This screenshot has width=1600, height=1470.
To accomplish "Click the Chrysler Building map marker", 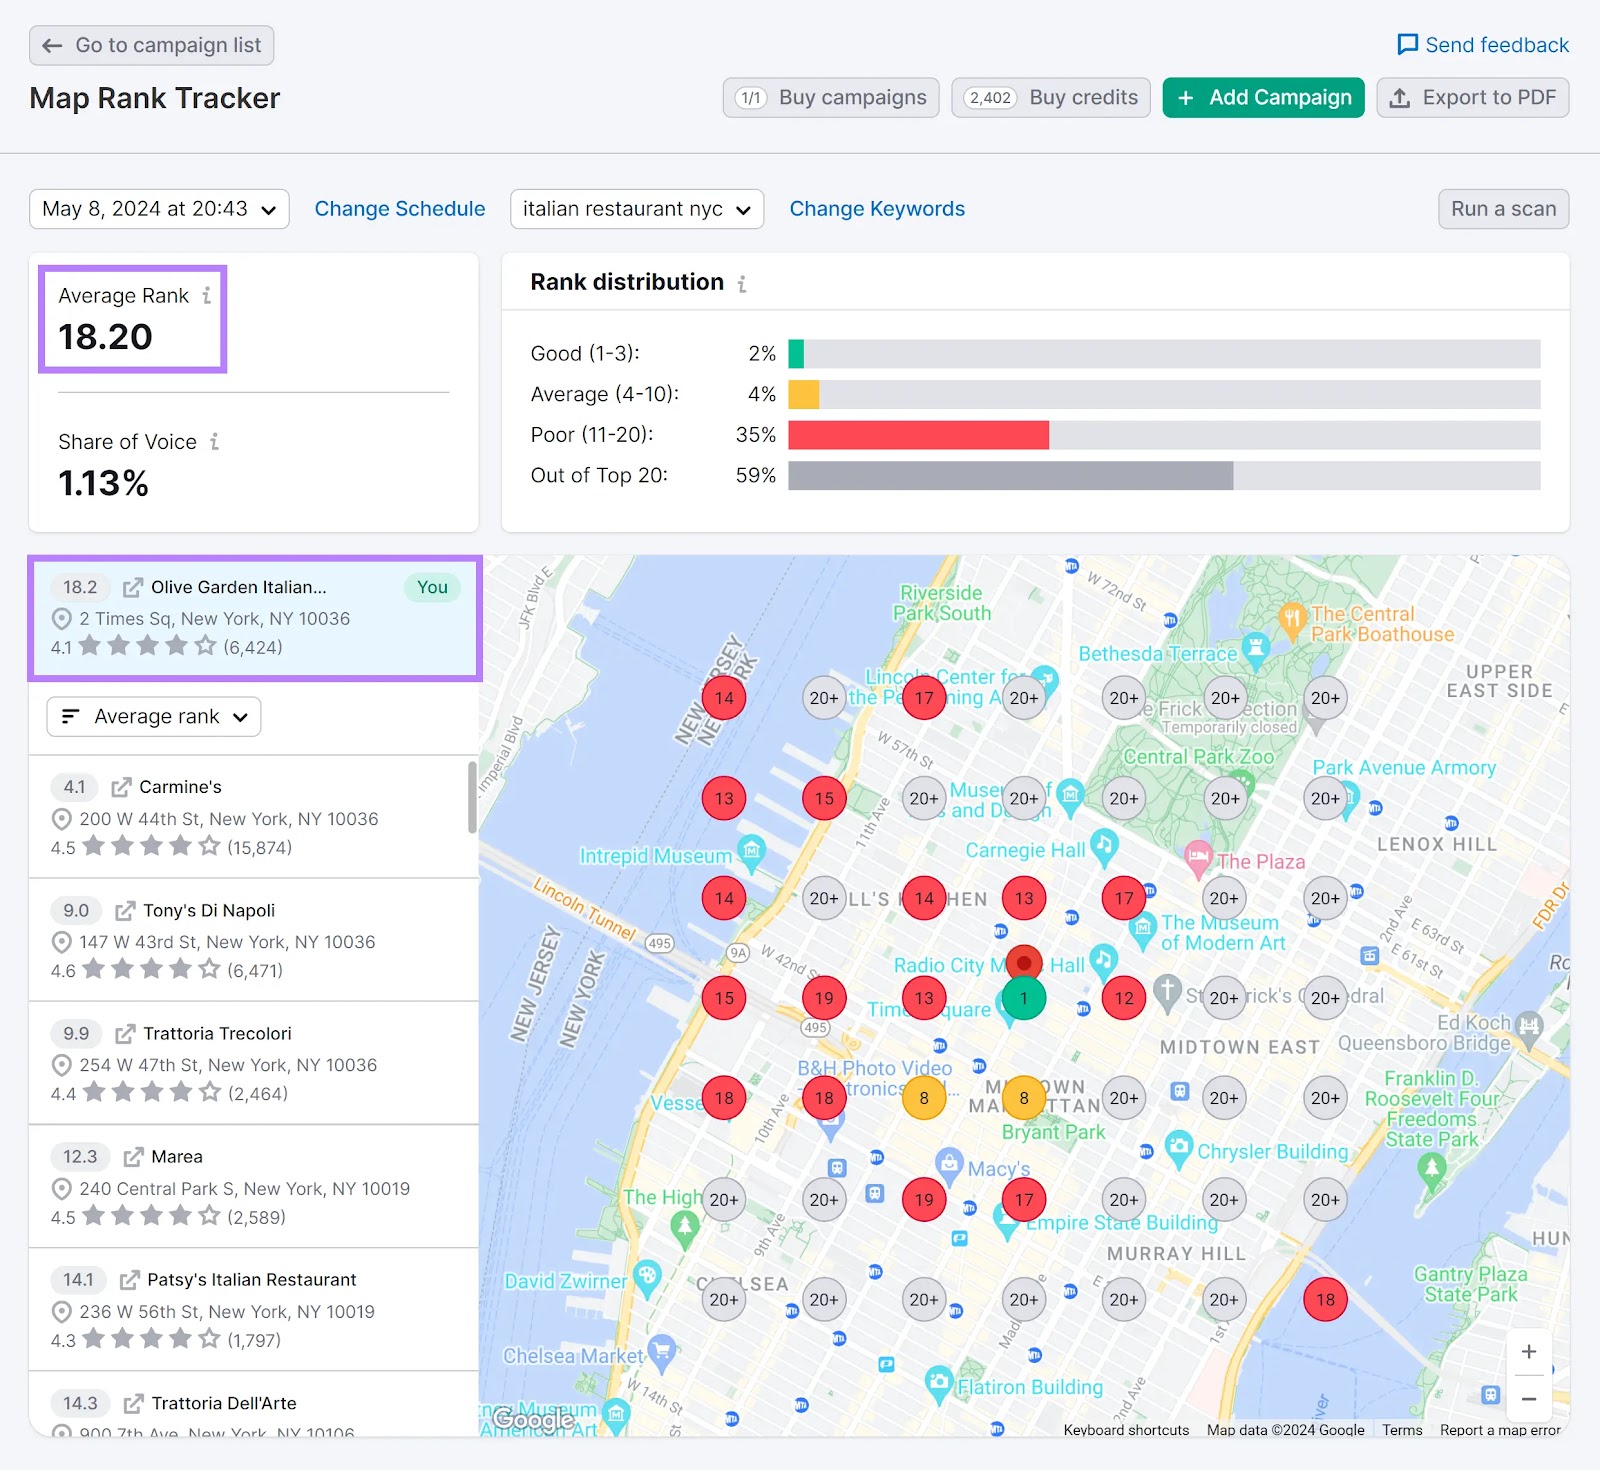I will [x=1180, y=1147].
